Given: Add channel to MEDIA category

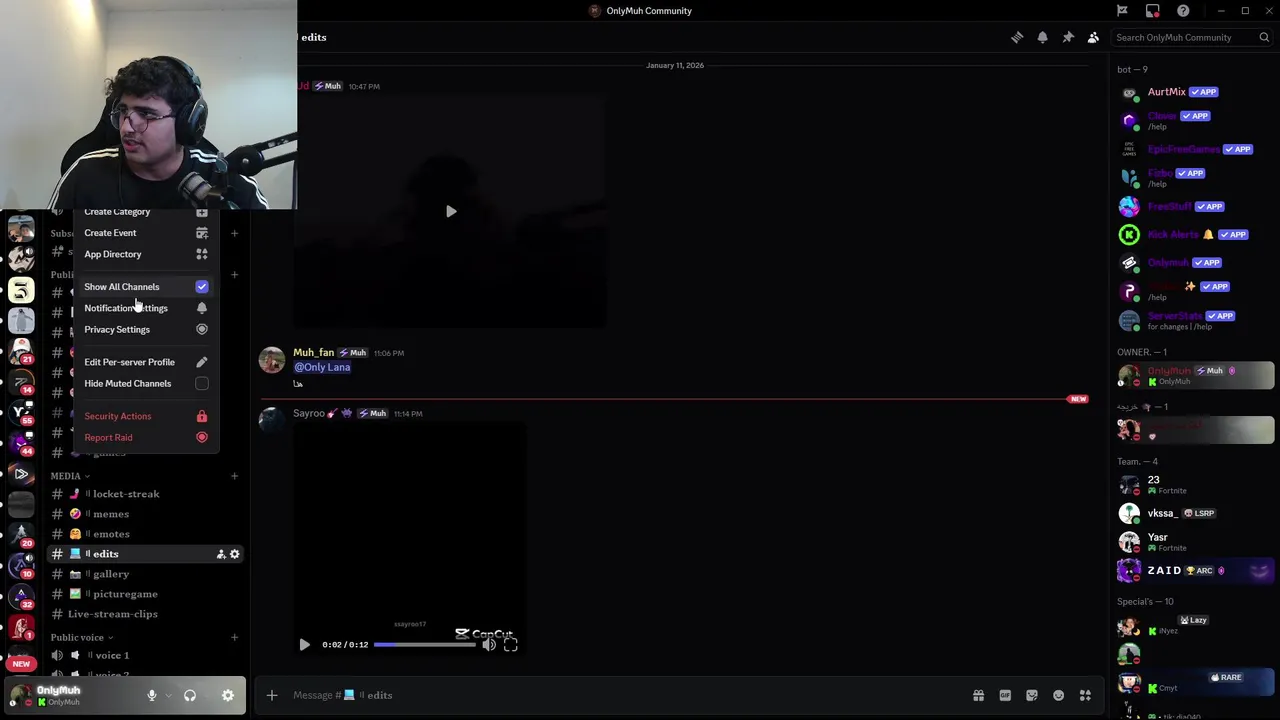Looking at the screenshot, I should click(234, 476).
